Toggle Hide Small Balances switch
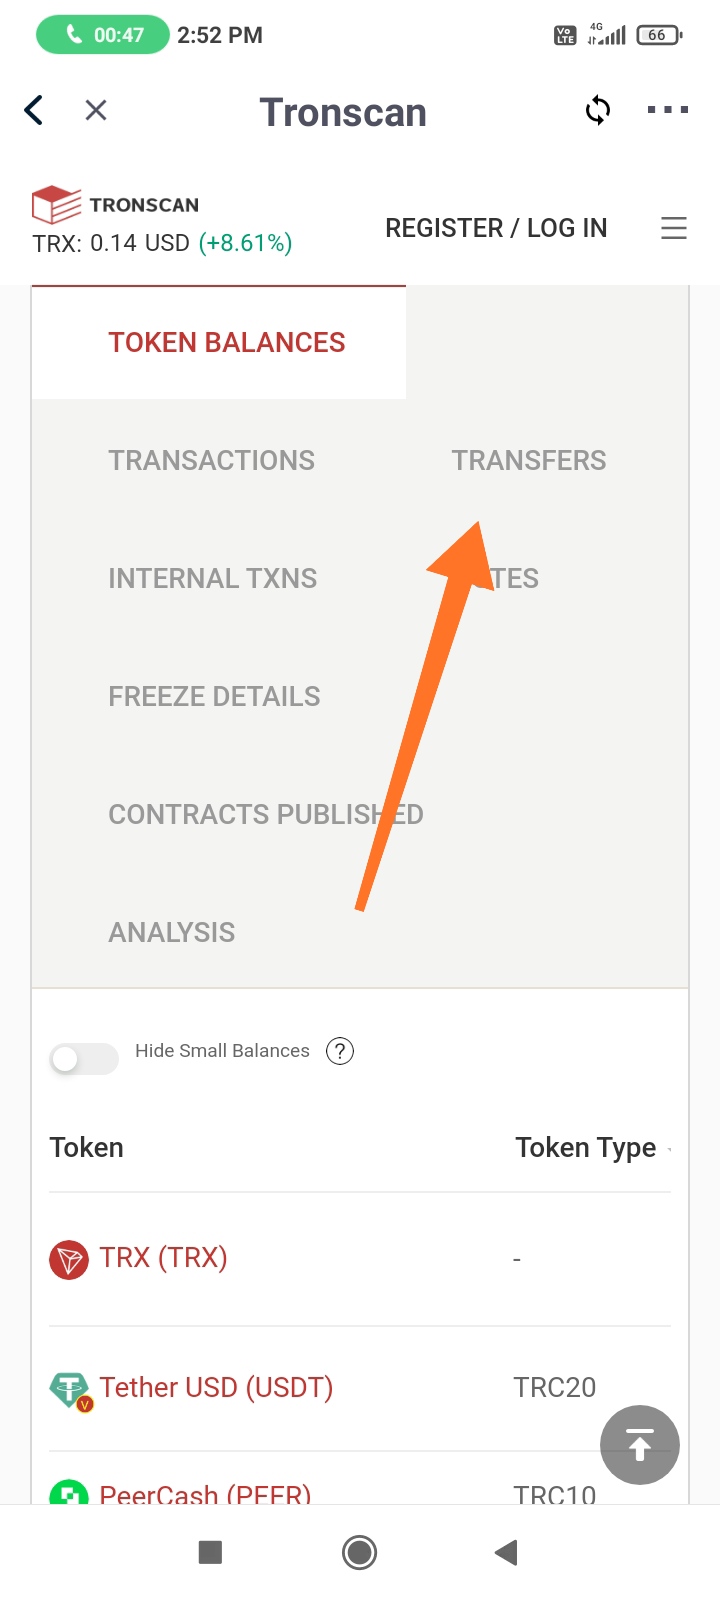 [x=84, y=1058]
